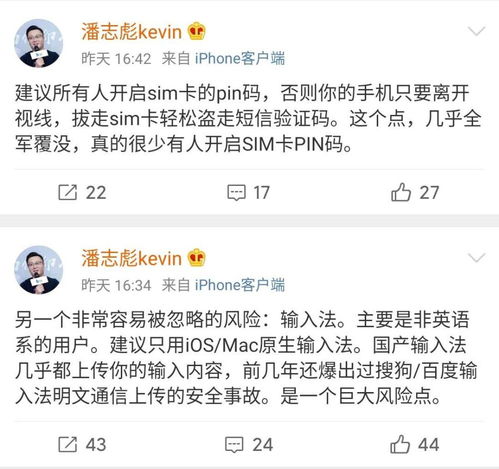
Task: Open comments icon on the input method post
Action: pos(234,445)
